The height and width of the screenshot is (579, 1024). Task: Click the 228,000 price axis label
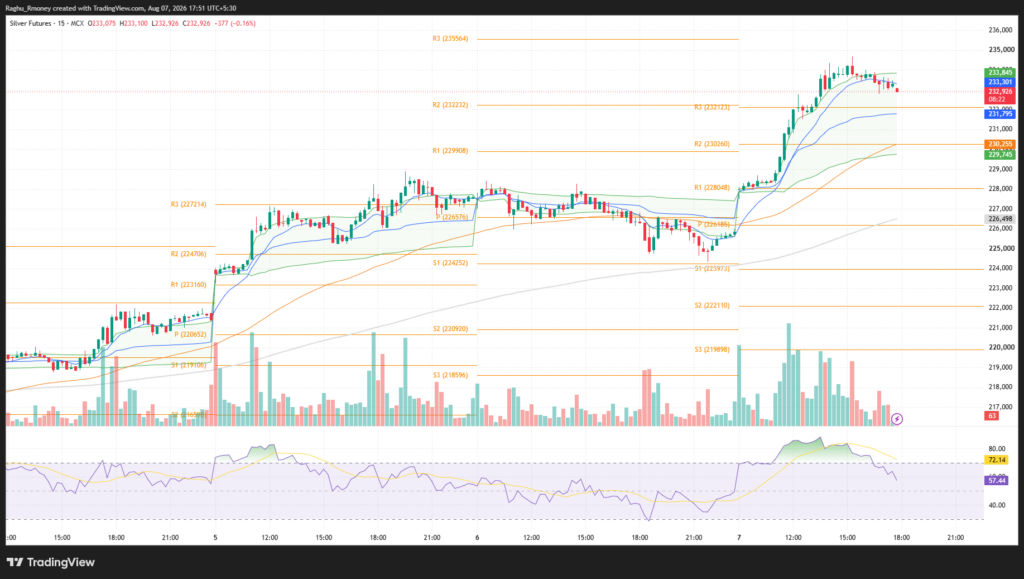1001,189
